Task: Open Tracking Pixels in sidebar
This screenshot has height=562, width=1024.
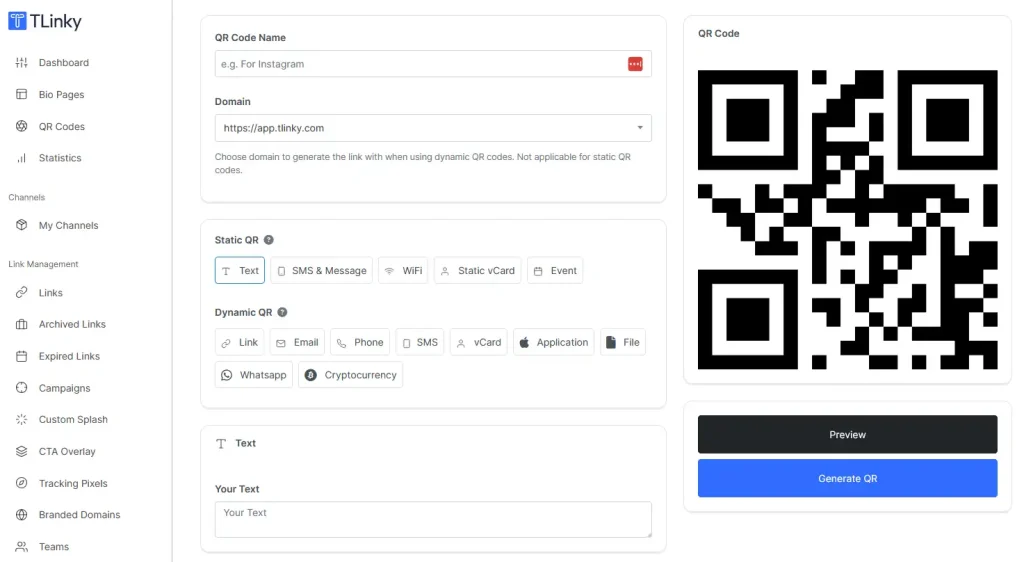Action: (72, 483)
